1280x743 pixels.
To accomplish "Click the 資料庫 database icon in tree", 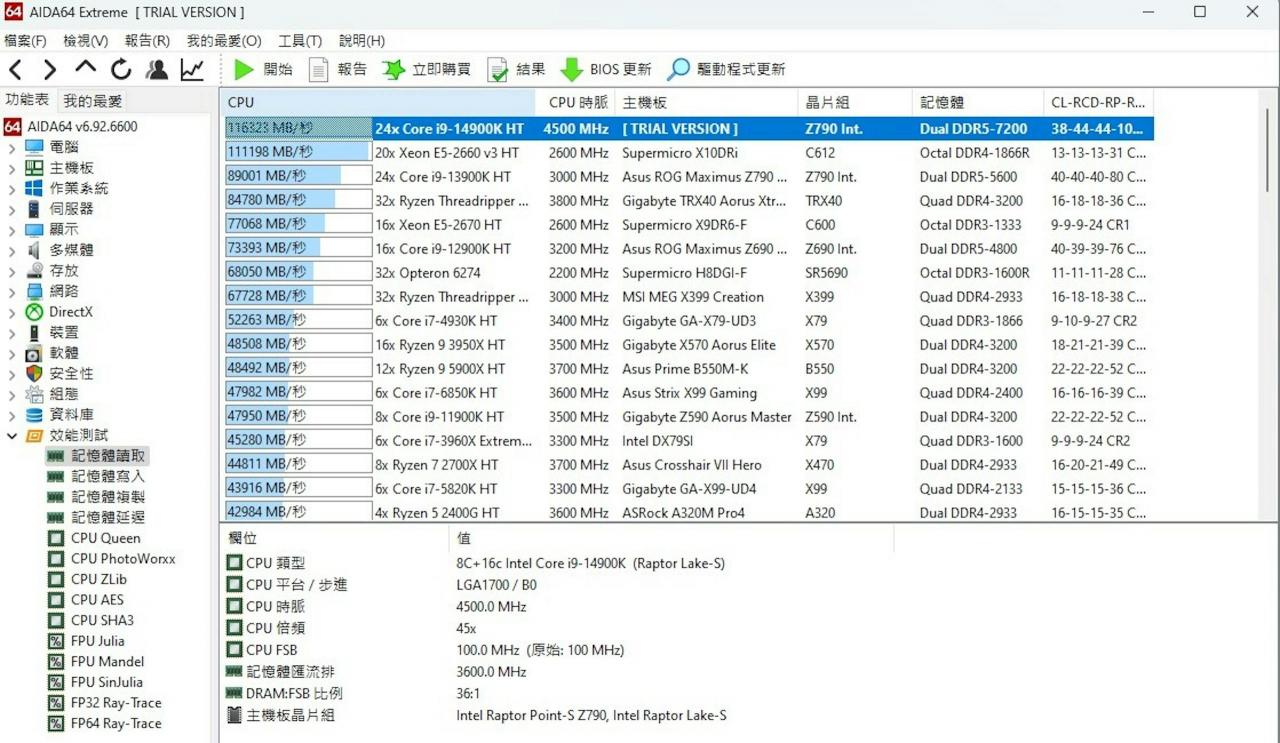I will pos(35,414).
